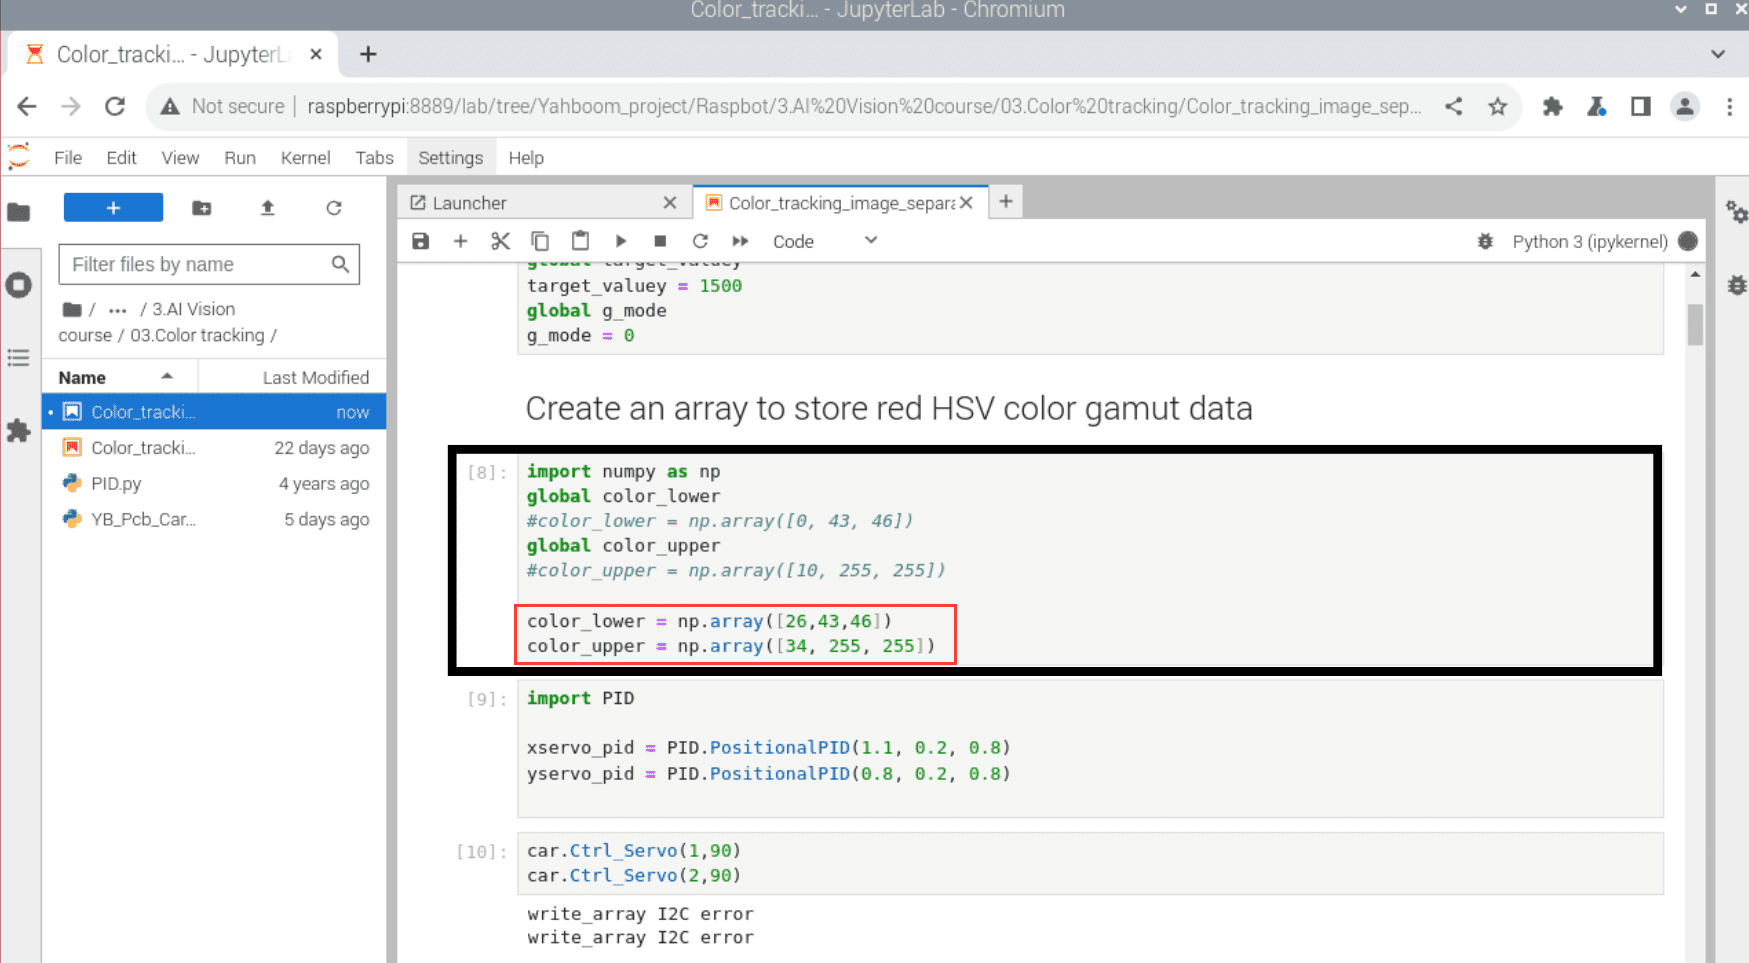Image resolution: width=1749 pixels, height=963 pixels.
Task: Refresh the file browser list
Action: click(334, 208)
